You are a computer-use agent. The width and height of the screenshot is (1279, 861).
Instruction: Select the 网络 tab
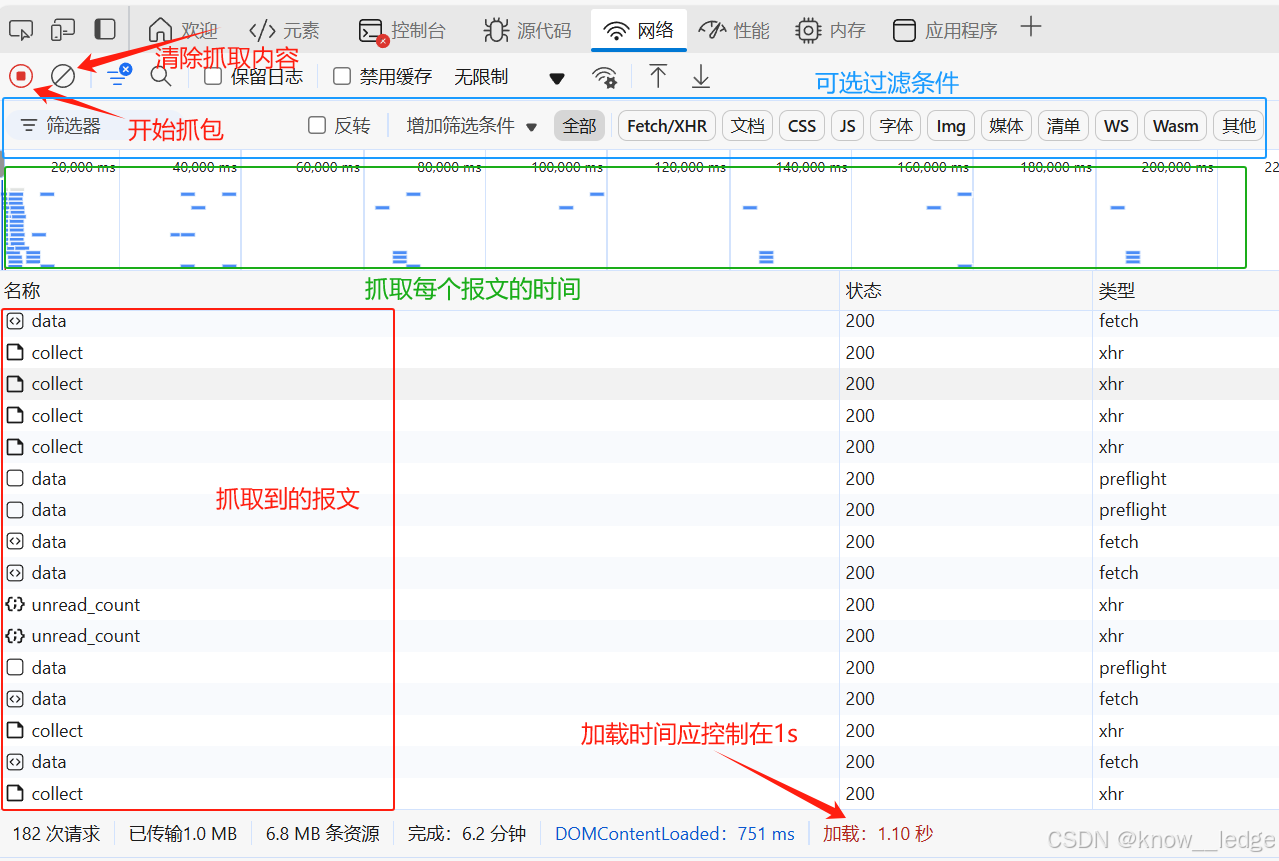pos(639,30)
